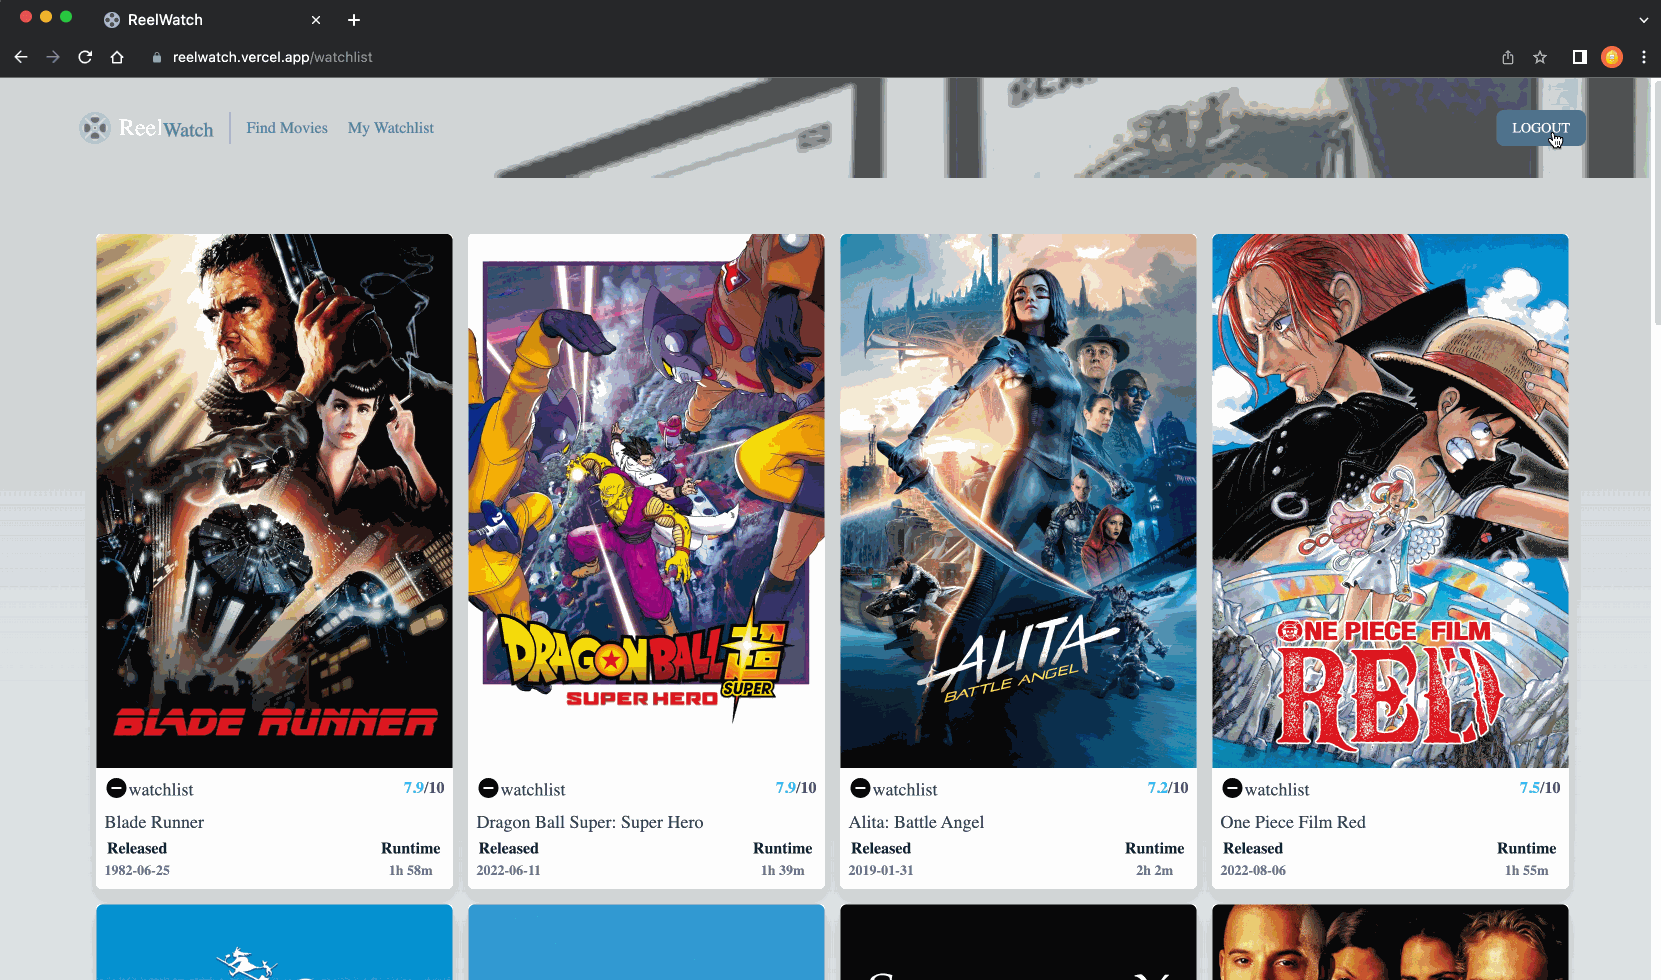
Task: Click the ReelWatch brand name text
Action: pos(166,128)
